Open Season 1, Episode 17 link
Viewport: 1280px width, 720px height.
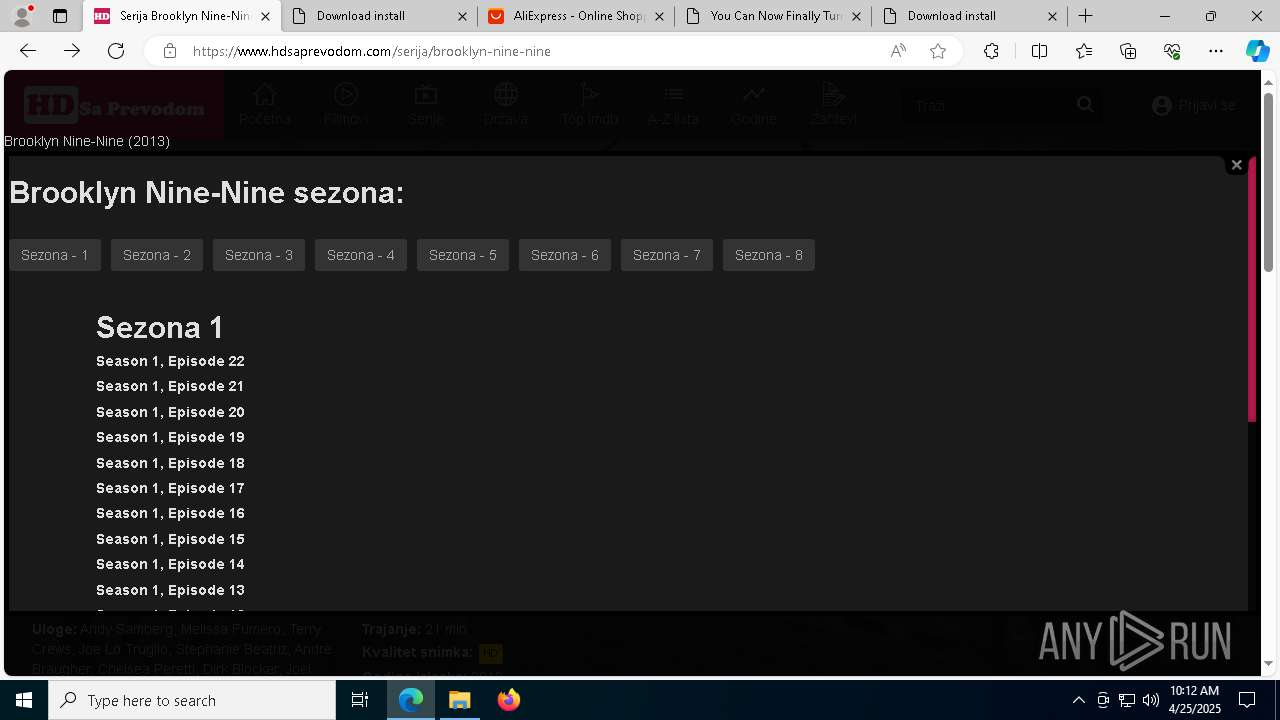point(170,488)
